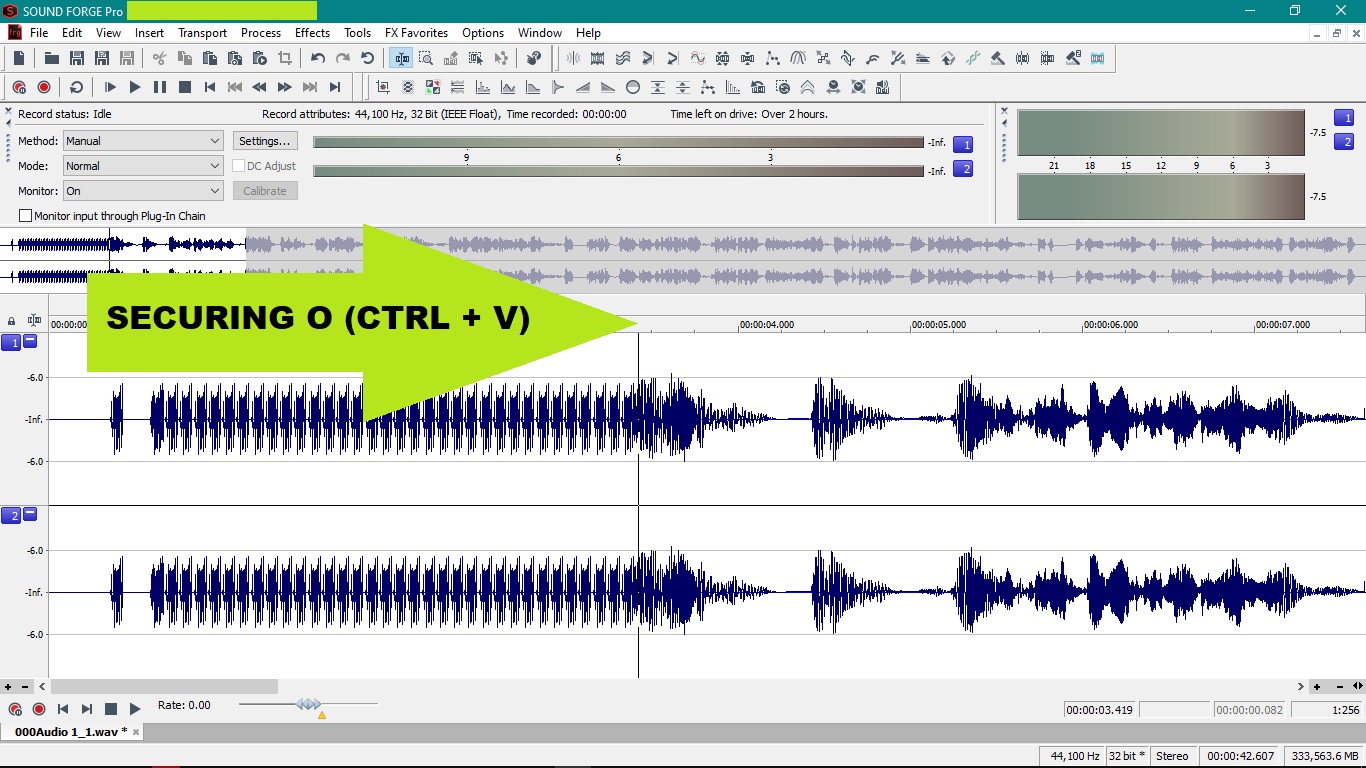Toggle Loop Playback in the transport toolbar
This screenshot has width=1366, height=768.
pyautogui.click(x=76, y=88)
